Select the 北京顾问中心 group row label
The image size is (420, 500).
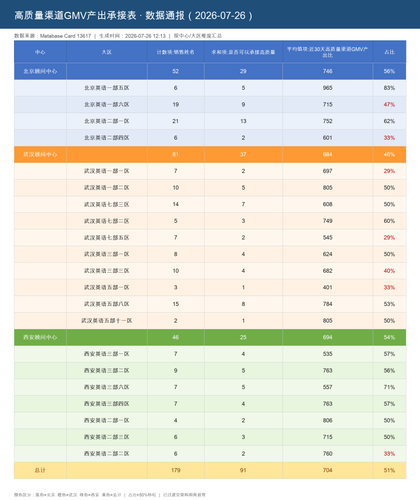pos(40,71)
